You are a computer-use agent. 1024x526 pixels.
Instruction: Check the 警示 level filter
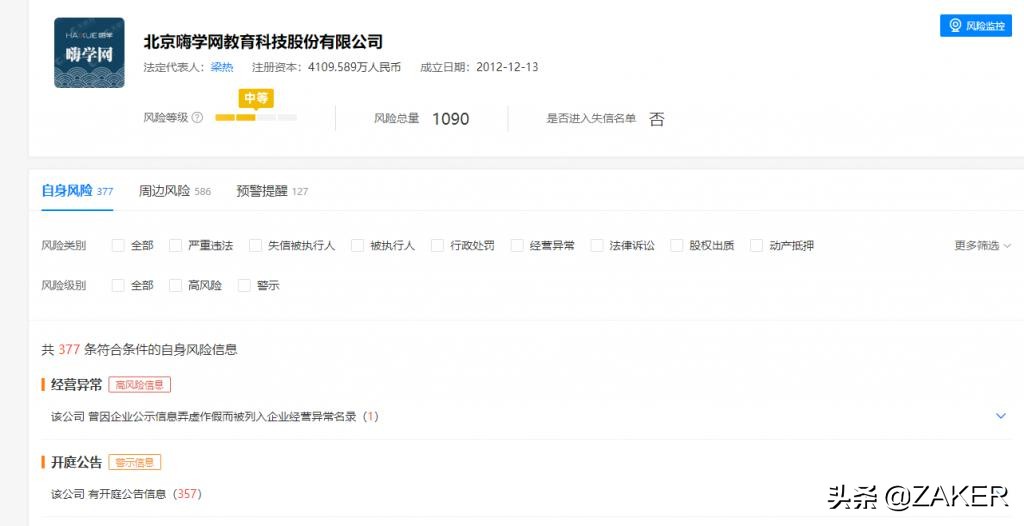[x=244, y=286]
